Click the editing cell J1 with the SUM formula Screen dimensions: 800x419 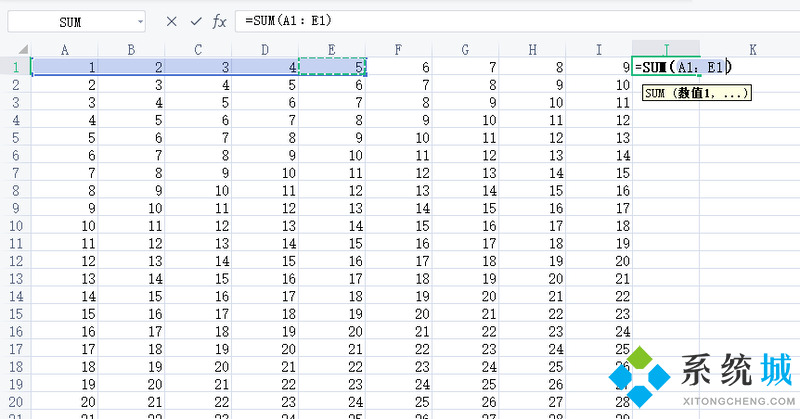[665, 67]
